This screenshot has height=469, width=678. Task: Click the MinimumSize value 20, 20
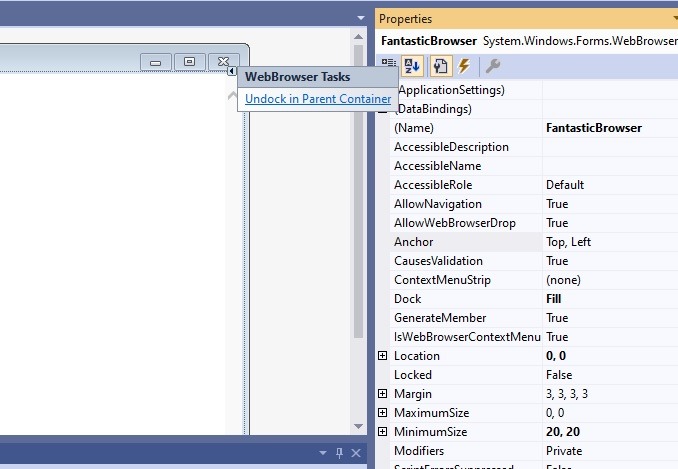click(563, 432)
